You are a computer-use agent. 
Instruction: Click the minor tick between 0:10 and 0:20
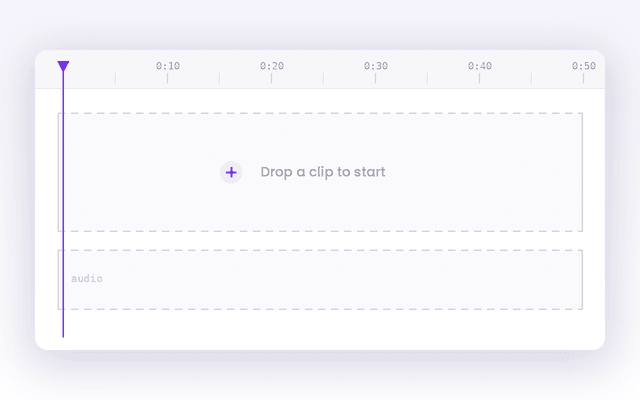[220, 78]
